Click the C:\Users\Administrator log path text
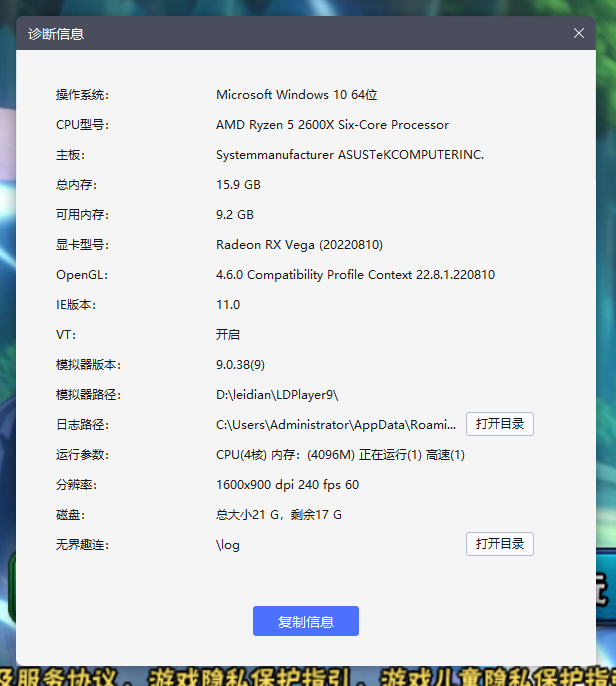 (x=336, y=425)
